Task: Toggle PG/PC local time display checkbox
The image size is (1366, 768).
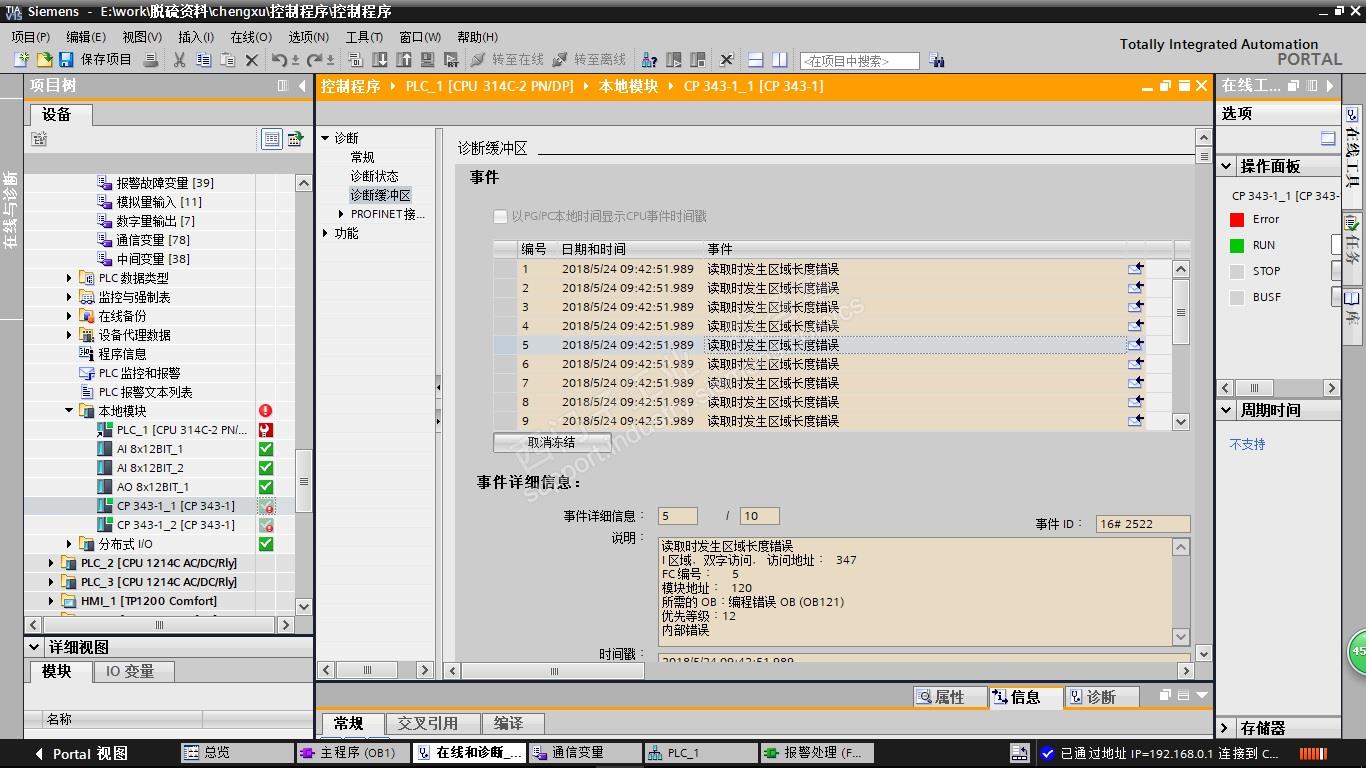Action: click(501, 216)
